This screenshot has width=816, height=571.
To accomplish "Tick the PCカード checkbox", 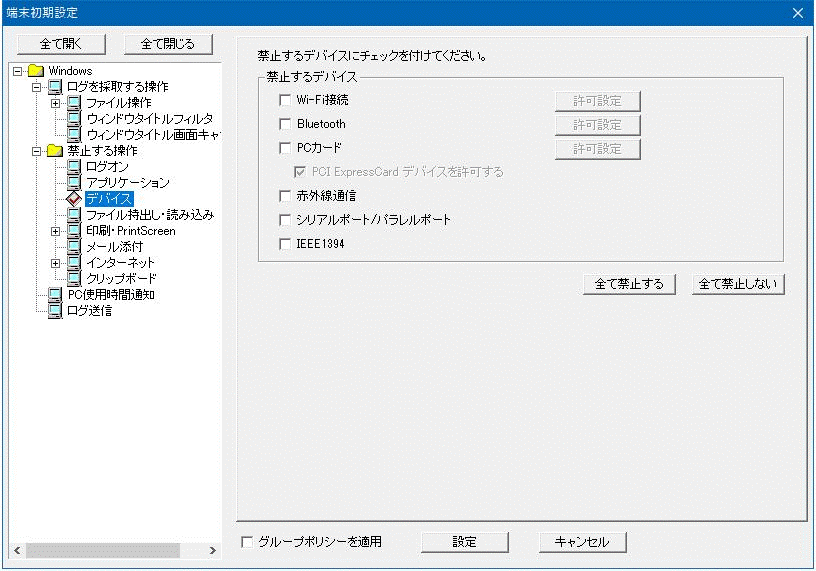I will (285, 148).
